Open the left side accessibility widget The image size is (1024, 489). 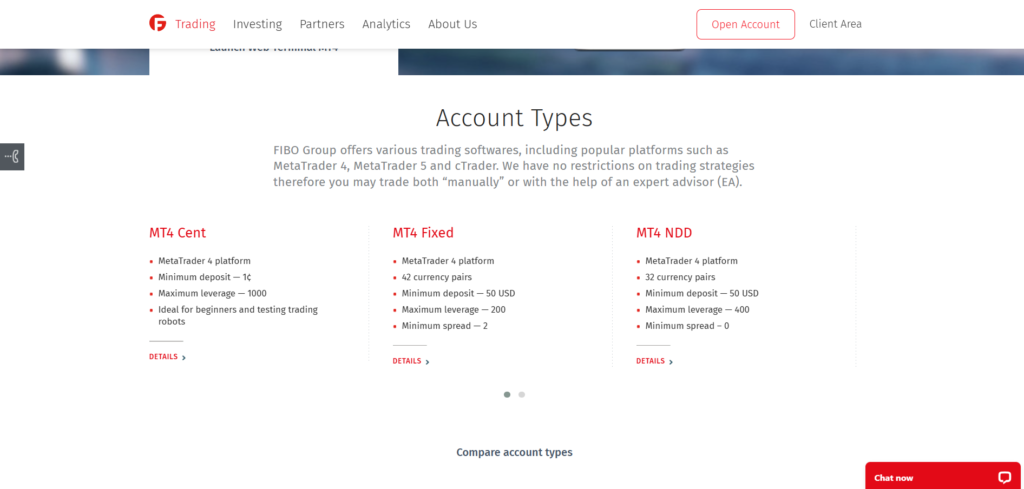pos(12,156)
